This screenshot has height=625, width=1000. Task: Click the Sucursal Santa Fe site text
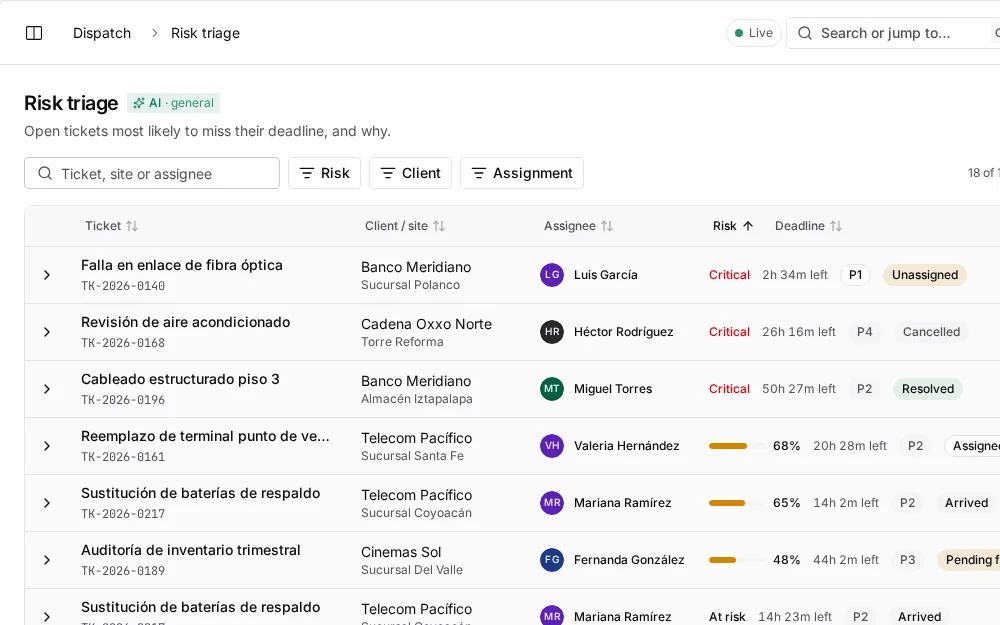[x=412, y=456]
